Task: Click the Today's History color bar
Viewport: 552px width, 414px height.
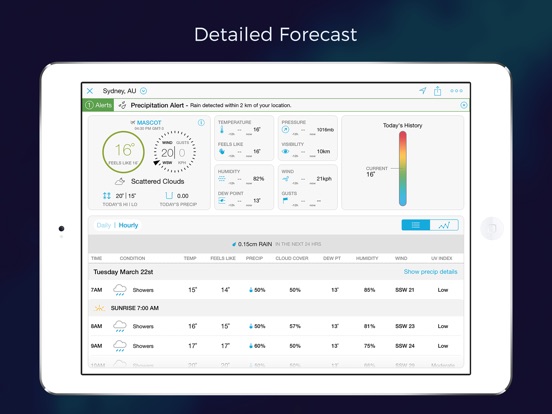Action: [x=403, y=169]
